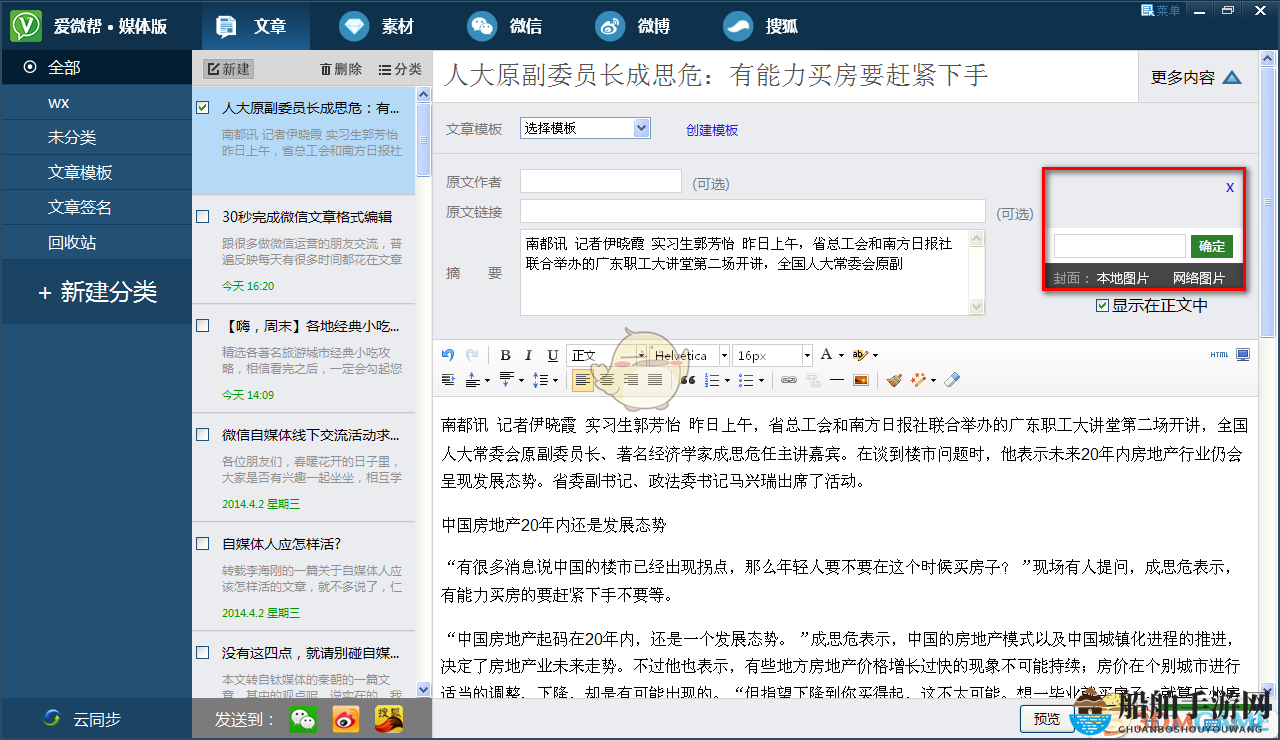Viewport: 1280px width, 740px height.
Task: Open the 选择模板 template dropdown
Action: pyautogui.click(x=585, y=128)
